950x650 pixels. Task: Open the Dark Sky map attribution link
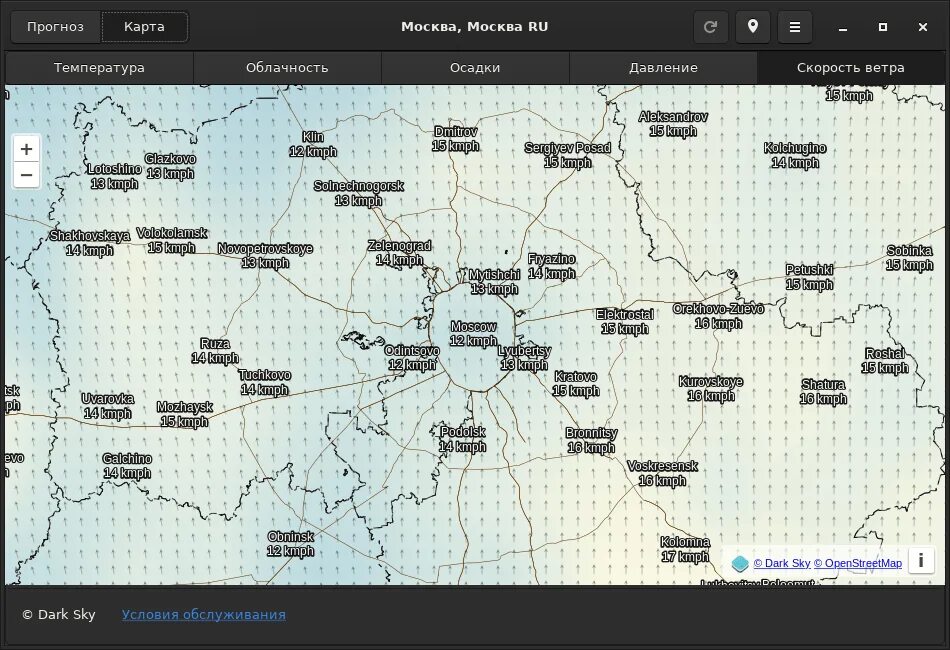[782, 563]
